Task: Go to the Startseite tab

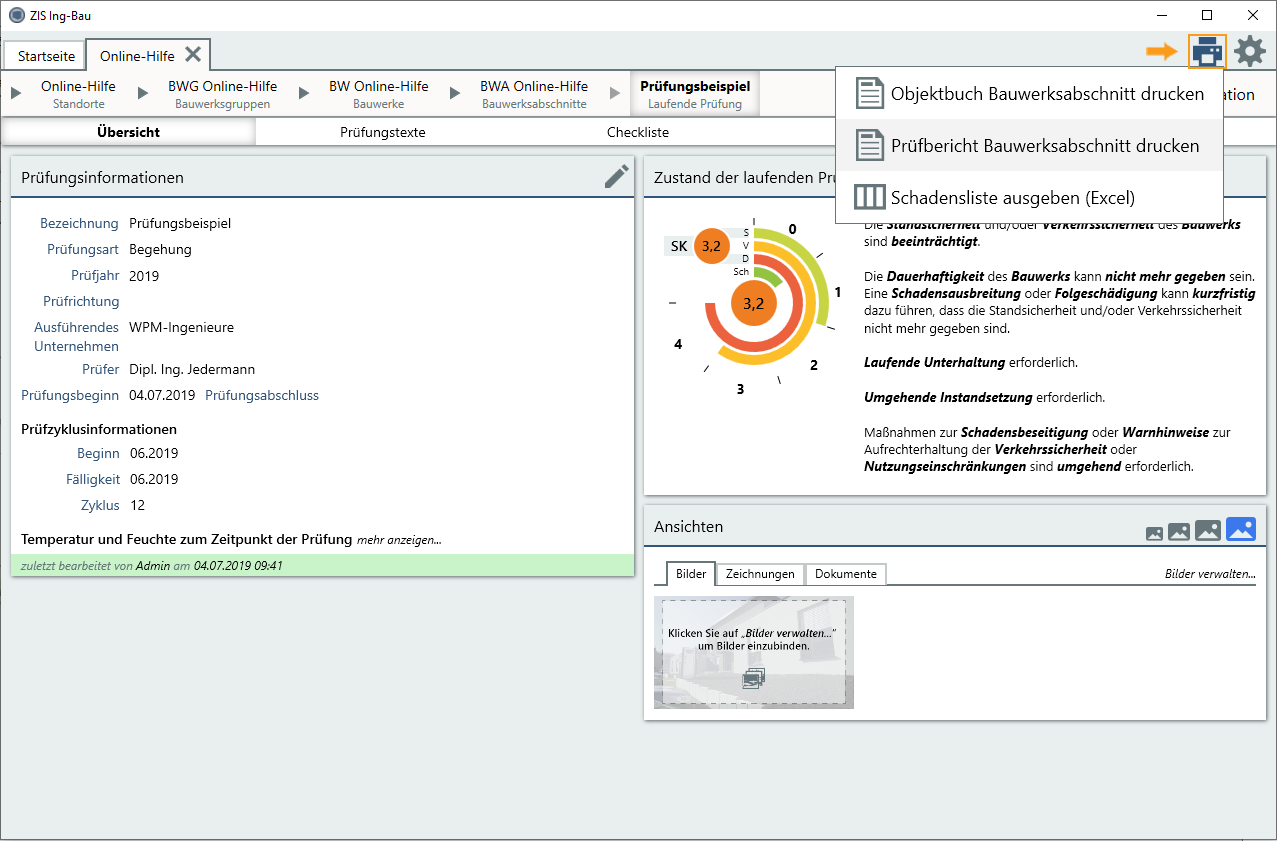Action: point(46,56)
